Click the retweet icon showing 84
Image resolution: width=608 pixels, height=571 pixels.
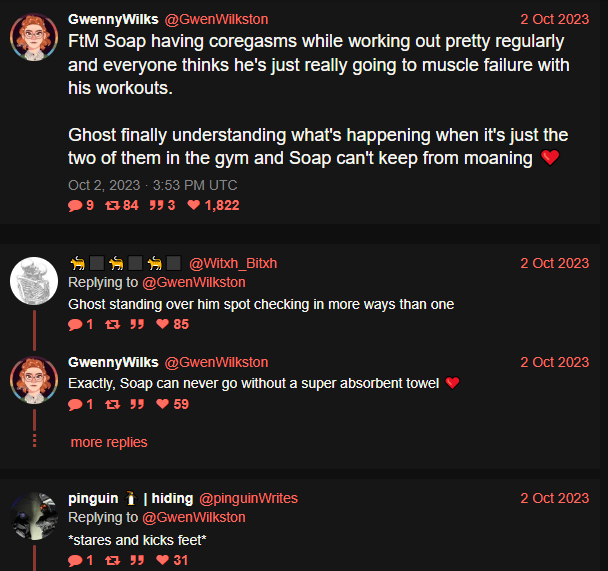point(113,206)
